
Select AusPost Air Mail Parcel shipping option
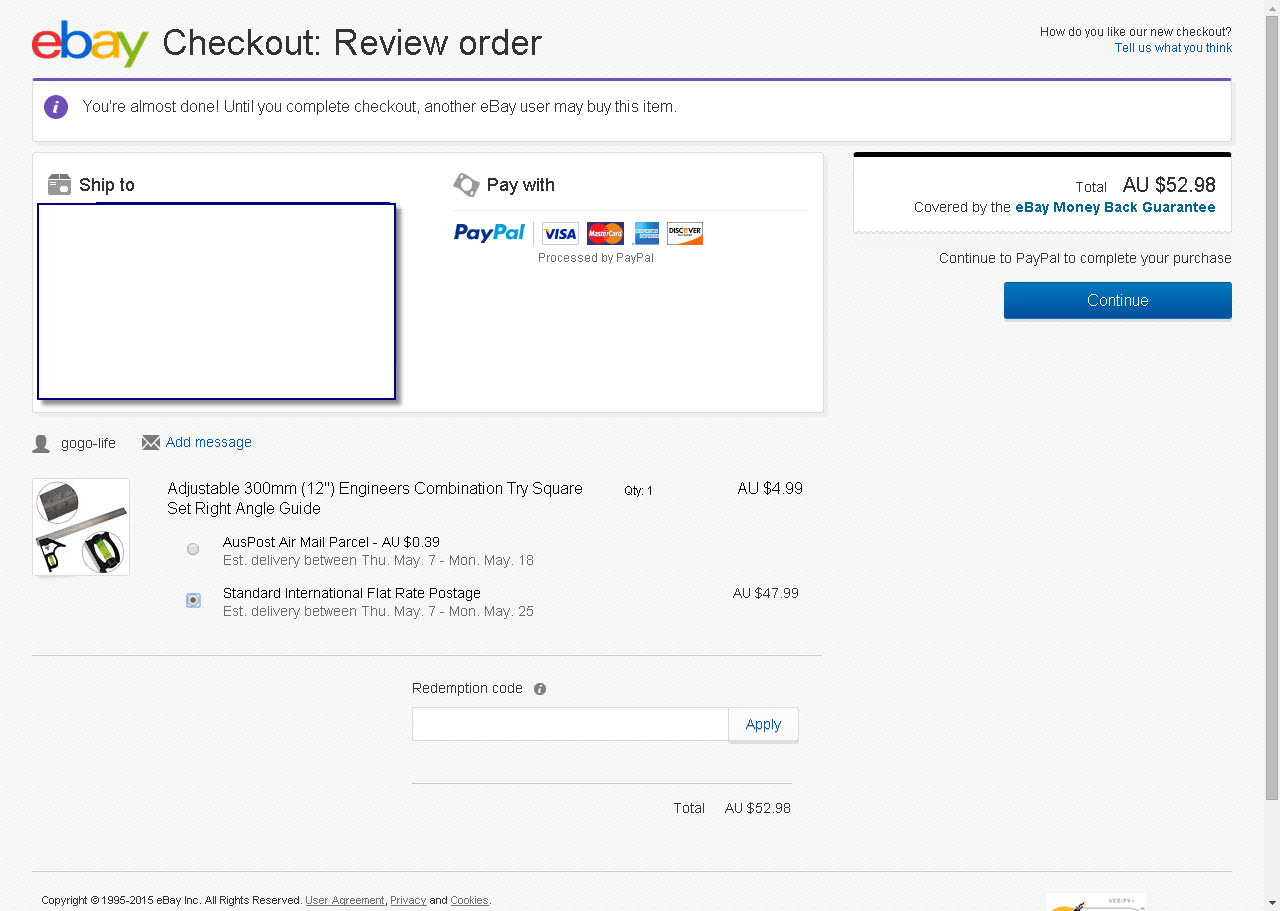(193, 549)
